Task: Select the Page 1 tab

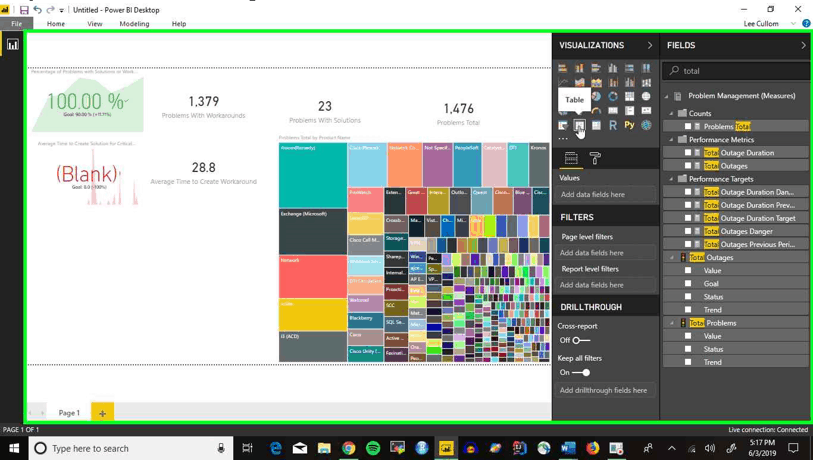Action: coord(69,413)
